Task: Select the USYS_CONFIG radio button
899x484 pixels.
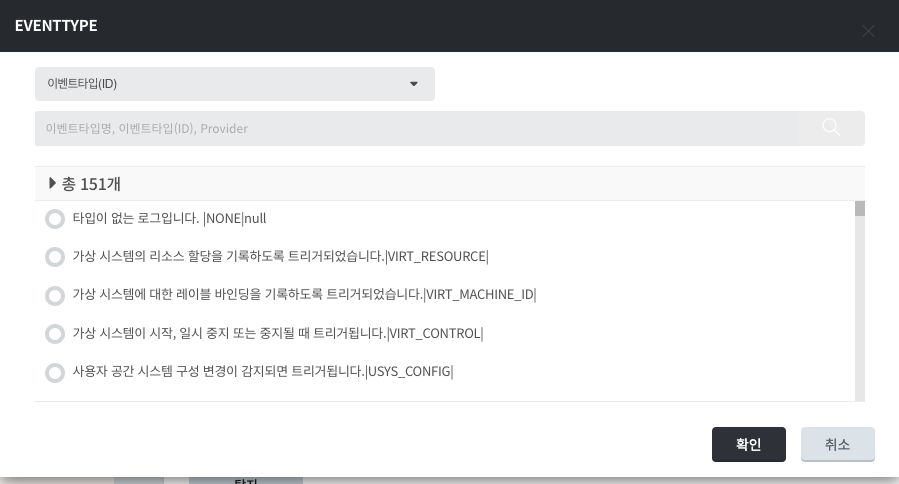Action: coord(55,373)
